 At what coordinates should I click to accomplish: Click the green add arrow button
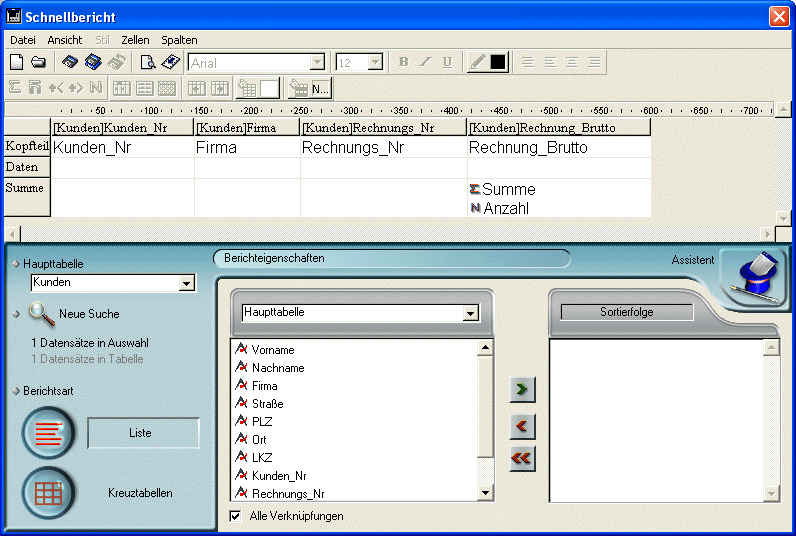point(521,388)
